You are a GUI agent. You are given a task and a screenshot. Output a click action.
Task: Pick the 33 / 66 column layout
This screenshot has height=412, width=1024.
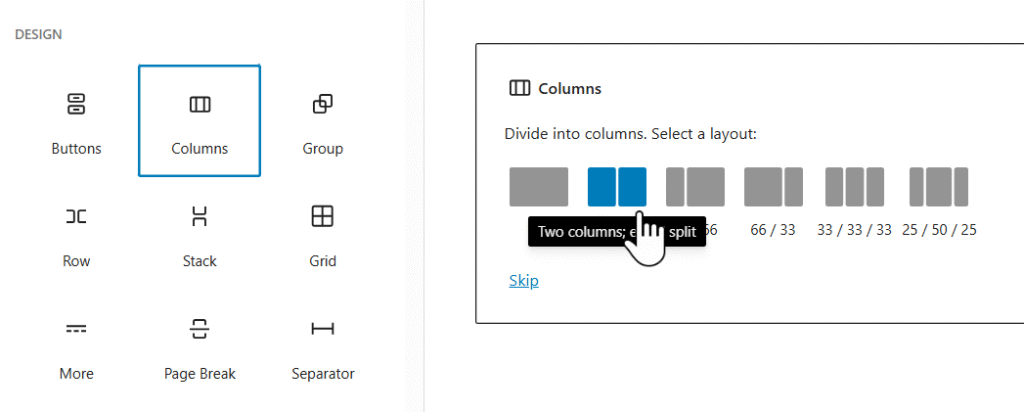pyautogui.click(x=695, y=187)
